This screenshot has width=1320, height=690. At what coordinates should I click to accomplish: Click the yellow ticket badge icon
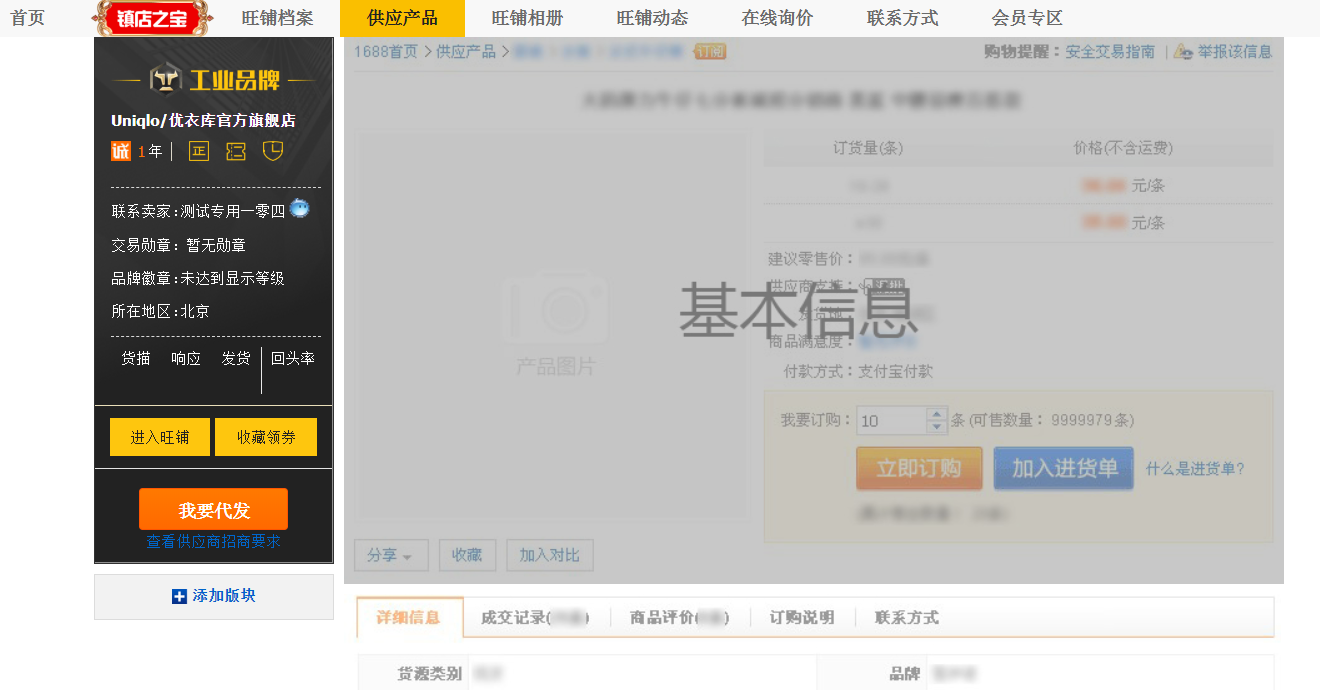coord(236,151)
